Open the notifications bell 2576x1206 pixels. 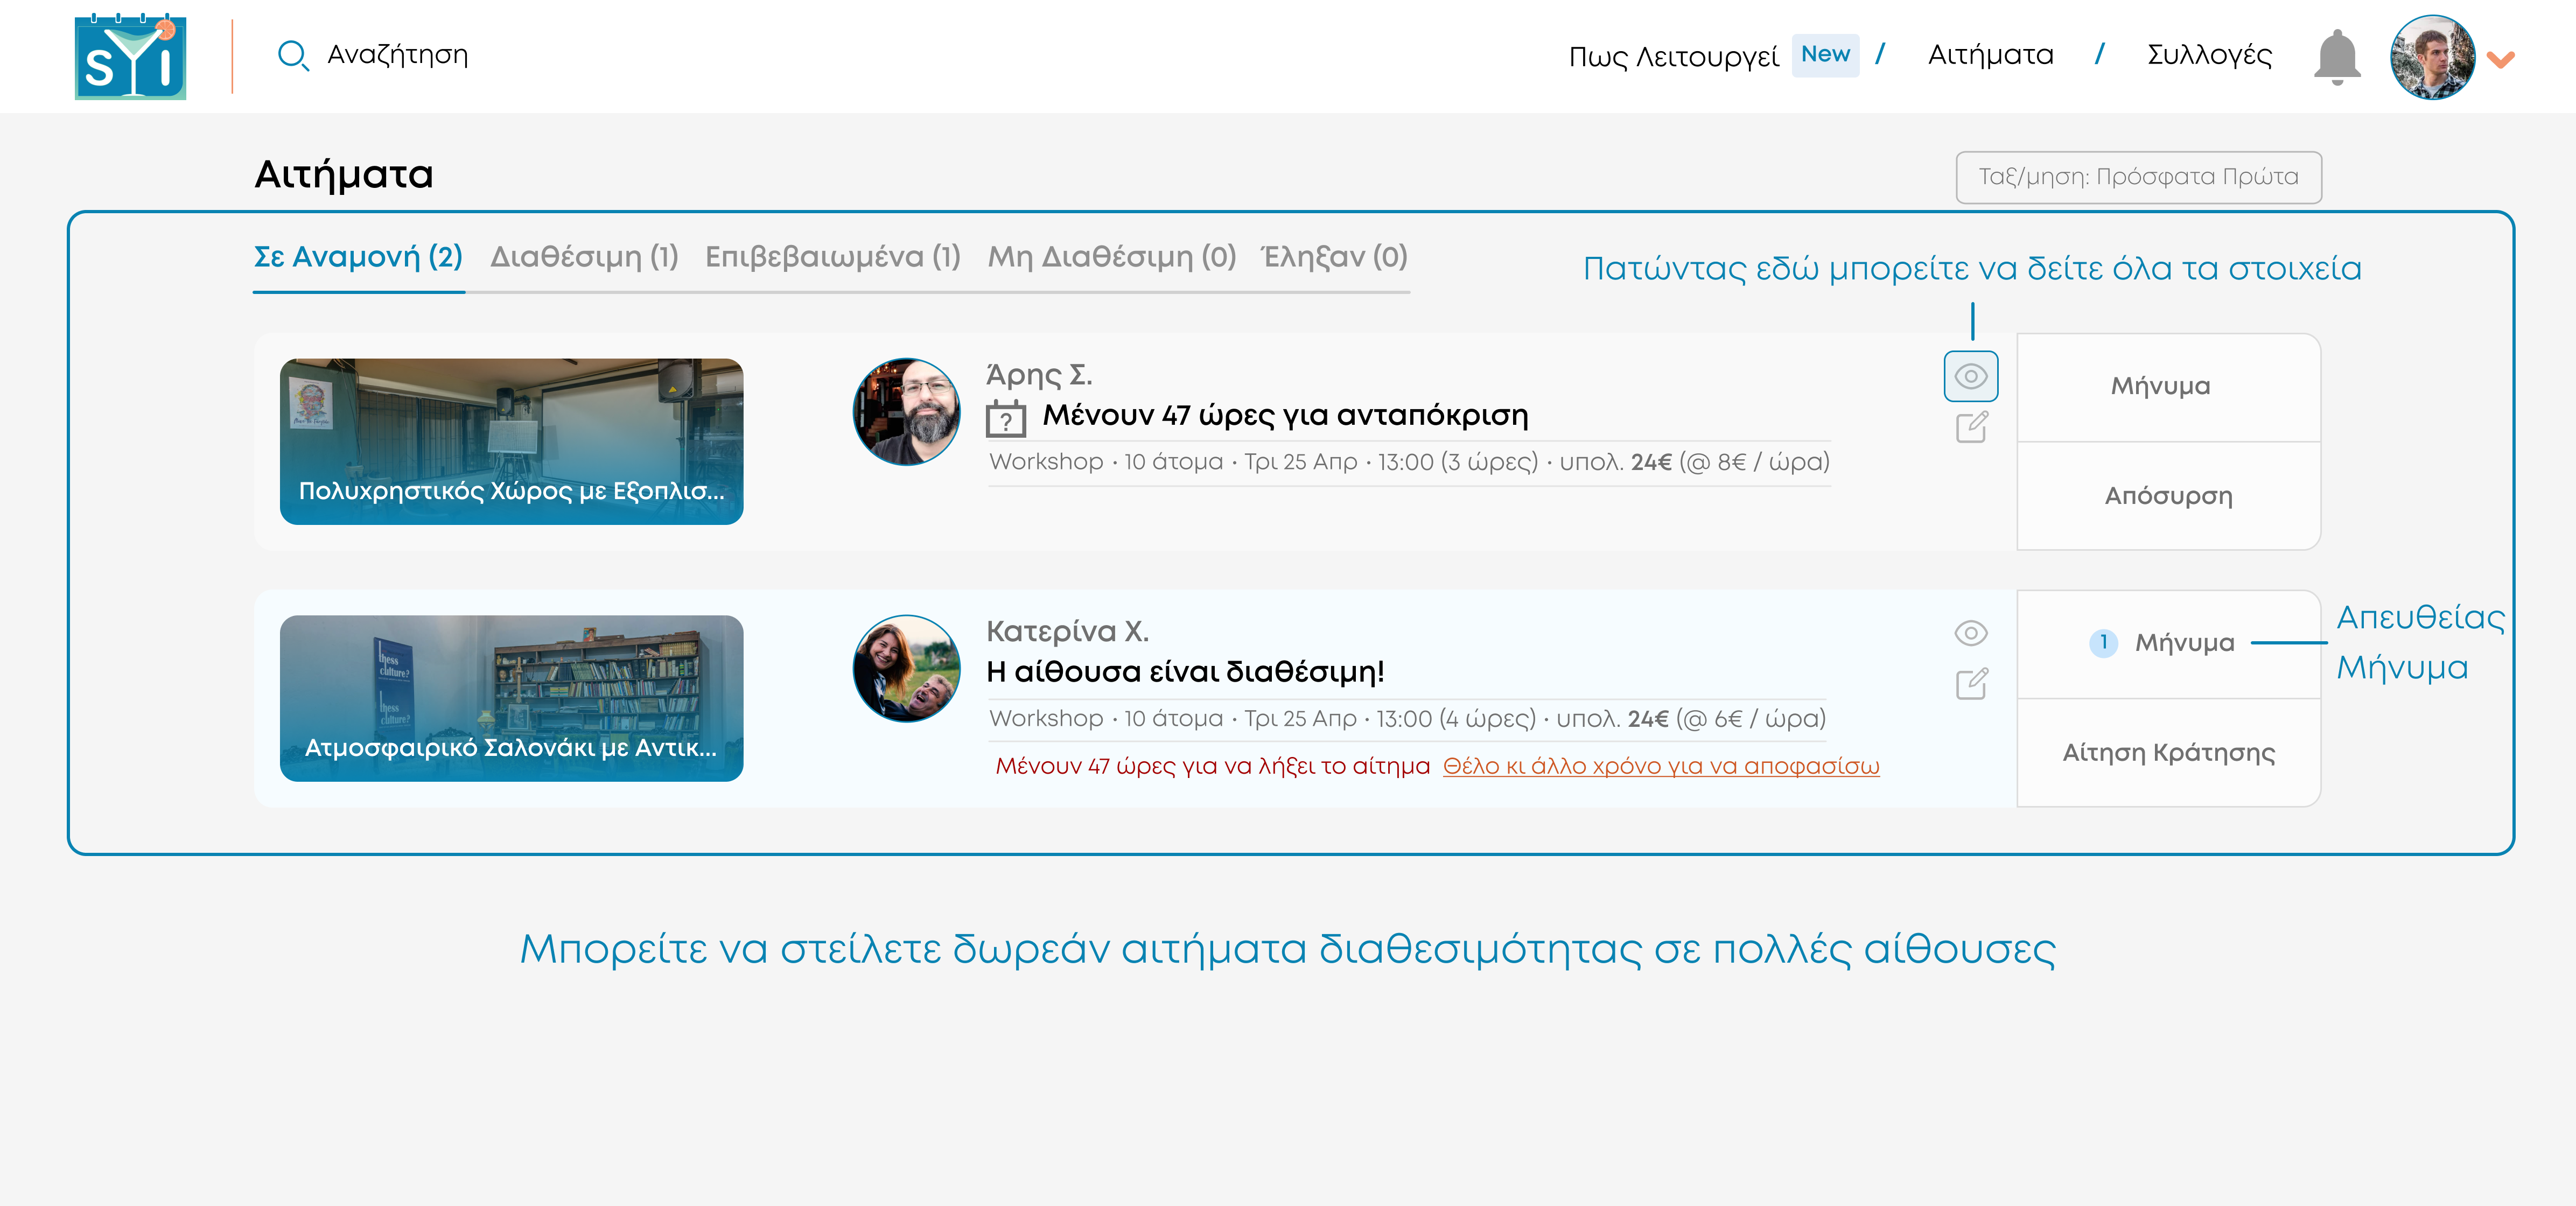click(2337, 57)
